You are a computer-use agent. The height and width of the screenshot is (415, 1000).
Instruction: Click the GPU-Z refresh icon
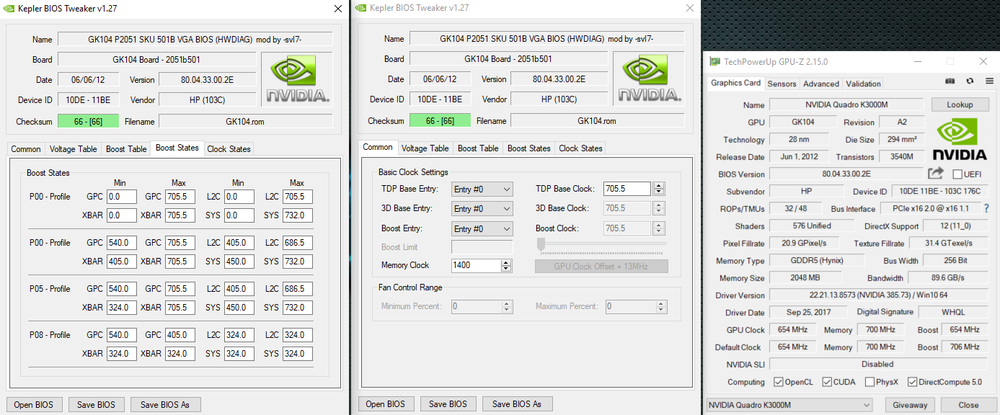pos(968,83)
